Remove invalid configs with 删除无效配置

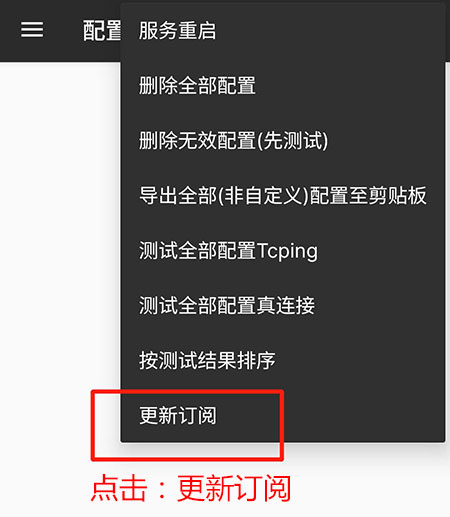click(283, 140)
